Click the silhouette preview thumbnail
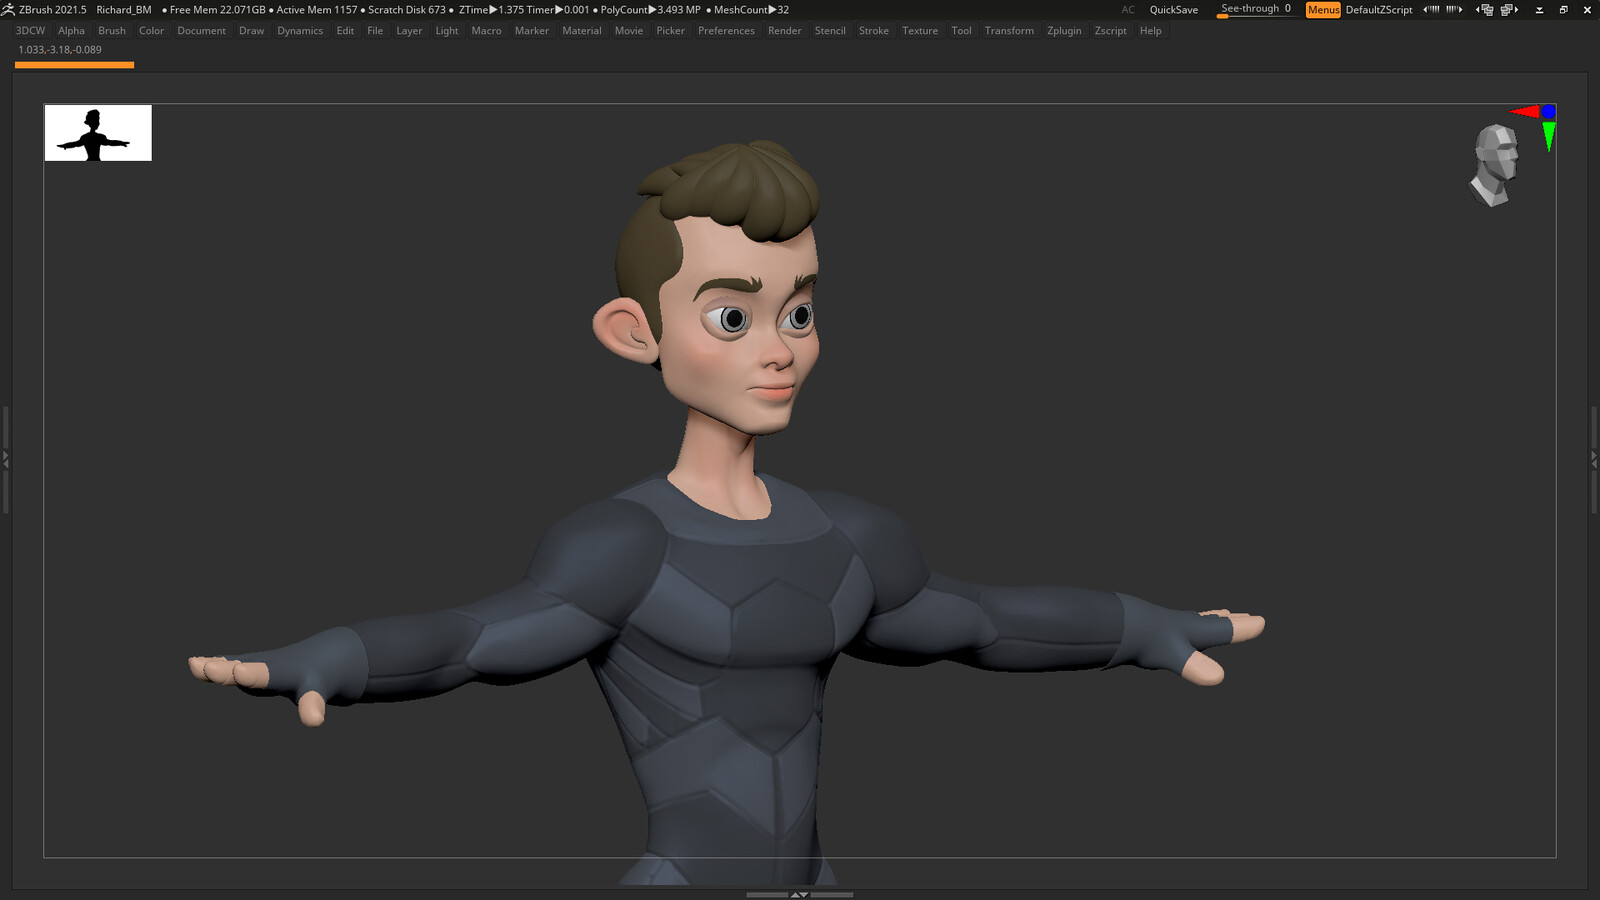The height and width of the screenshot is (900, 1600). coord(98,133)
